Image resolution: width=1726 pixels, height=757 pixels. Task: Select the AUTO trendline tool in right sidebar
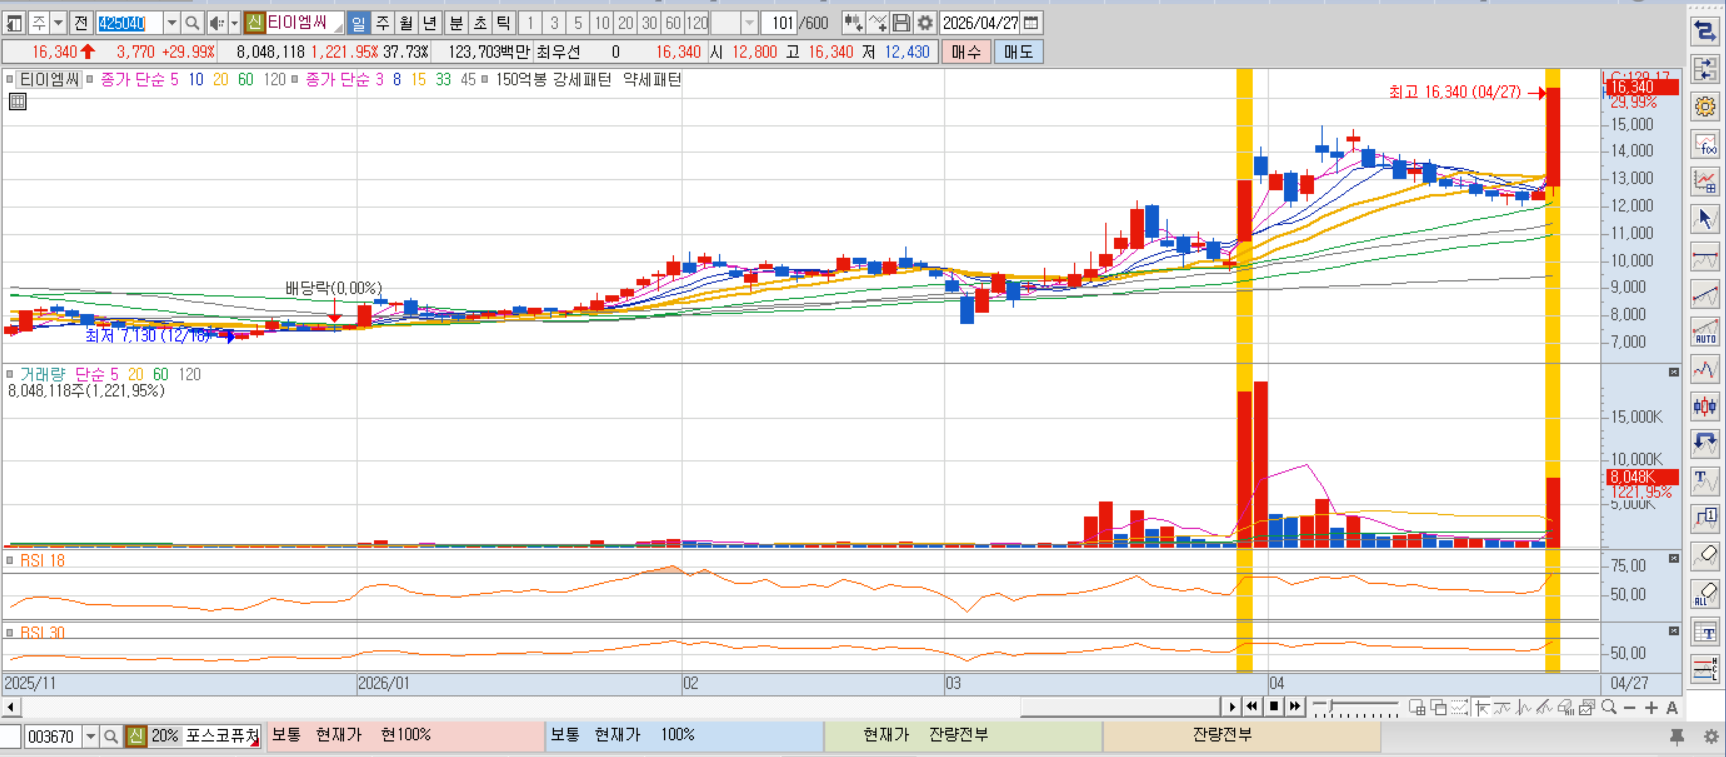pyautogui.click(x=1705, y=332)
